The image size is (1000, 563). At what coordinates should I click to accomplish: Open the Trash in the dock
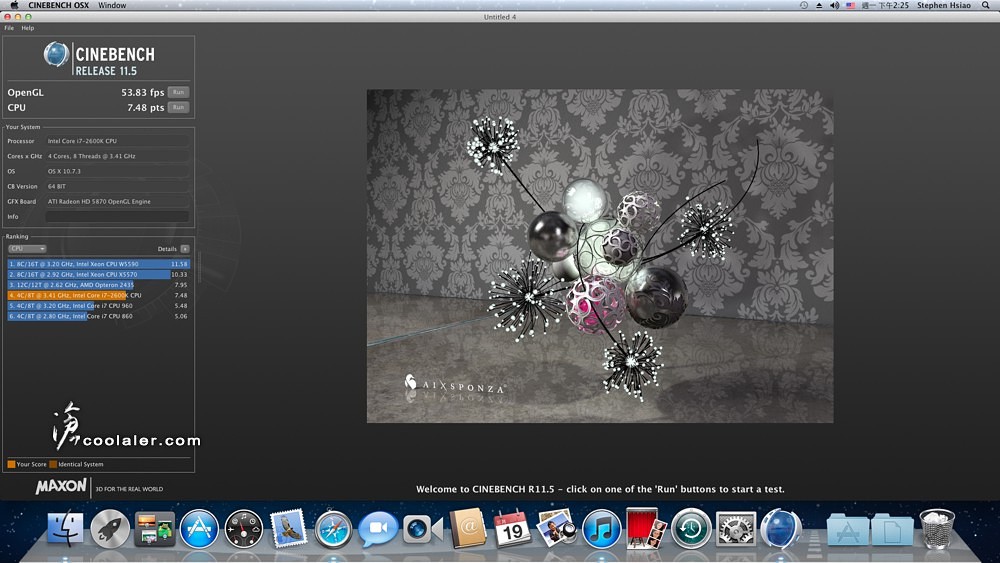[936, 529]
